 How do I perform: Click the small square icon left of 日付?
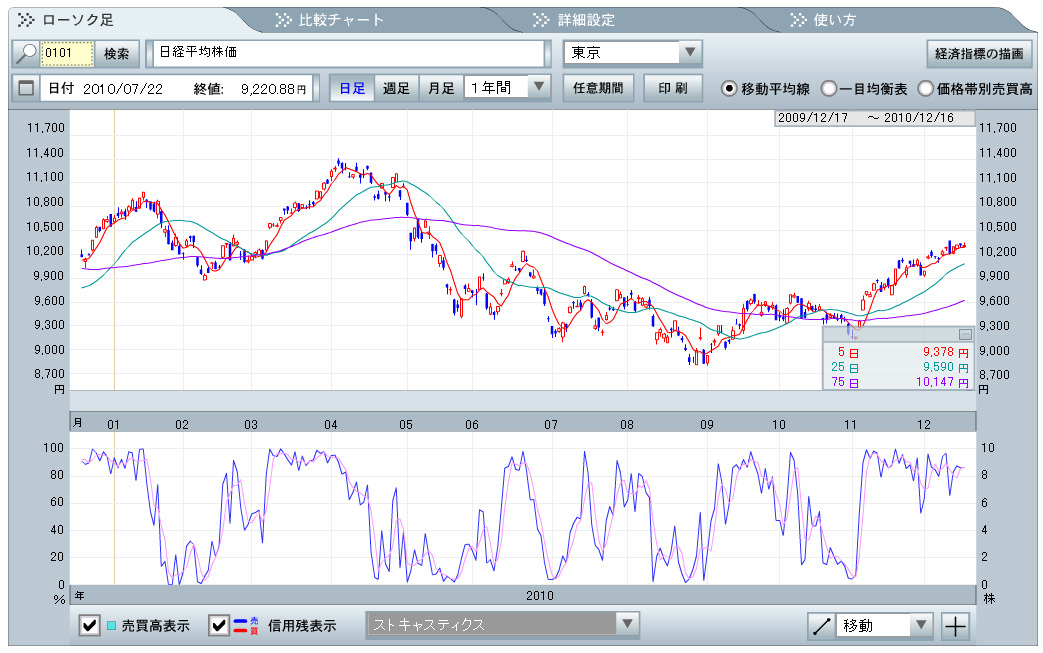pos(26,88)
